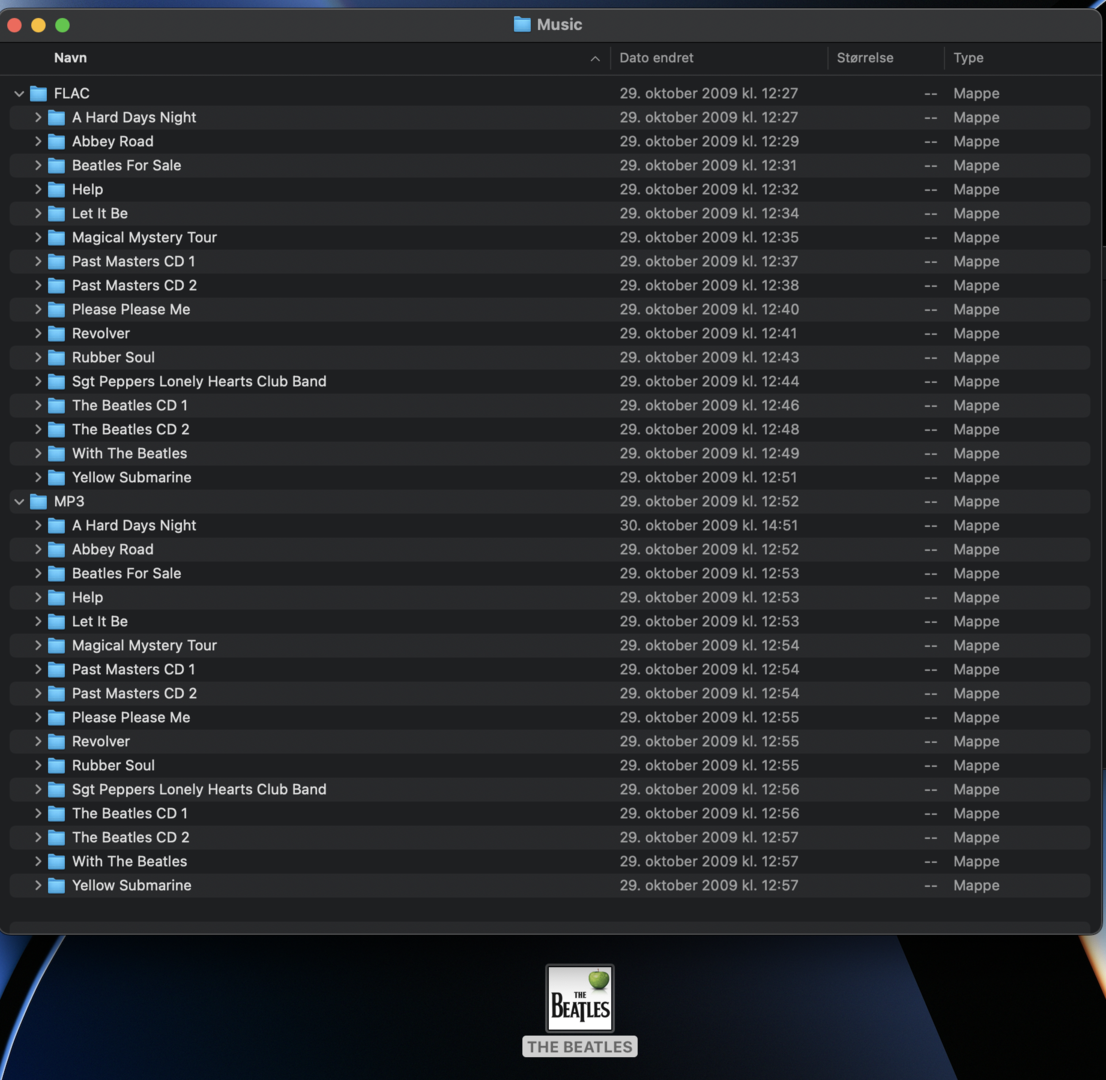The width and height of the screenshot is (1106, 1080).
Task: Click folder icon of MP3 Magical Mystery Tour
Action: click(56, 645)
